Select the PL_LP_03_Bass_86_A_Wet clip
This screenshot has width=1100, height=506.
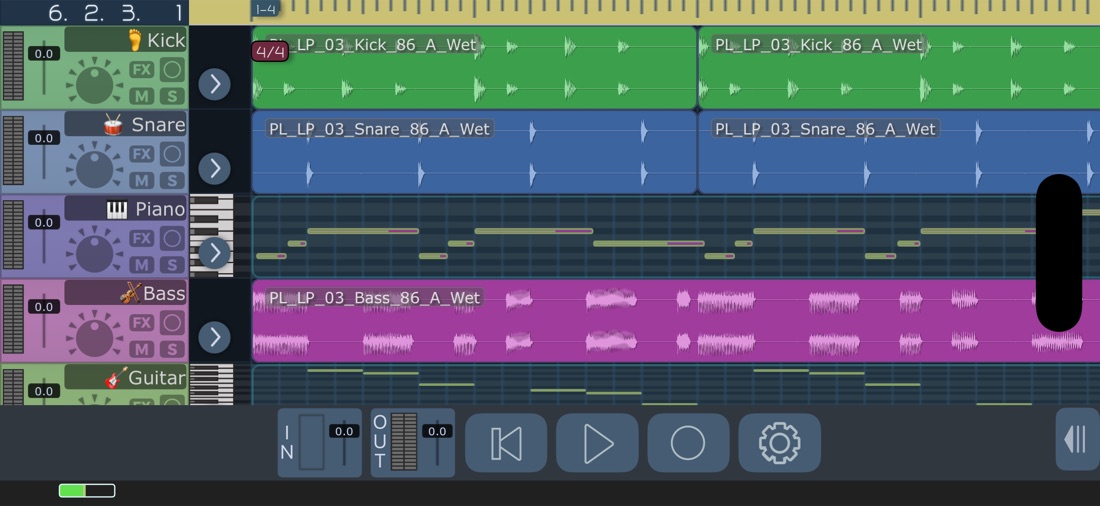point(676,321)
